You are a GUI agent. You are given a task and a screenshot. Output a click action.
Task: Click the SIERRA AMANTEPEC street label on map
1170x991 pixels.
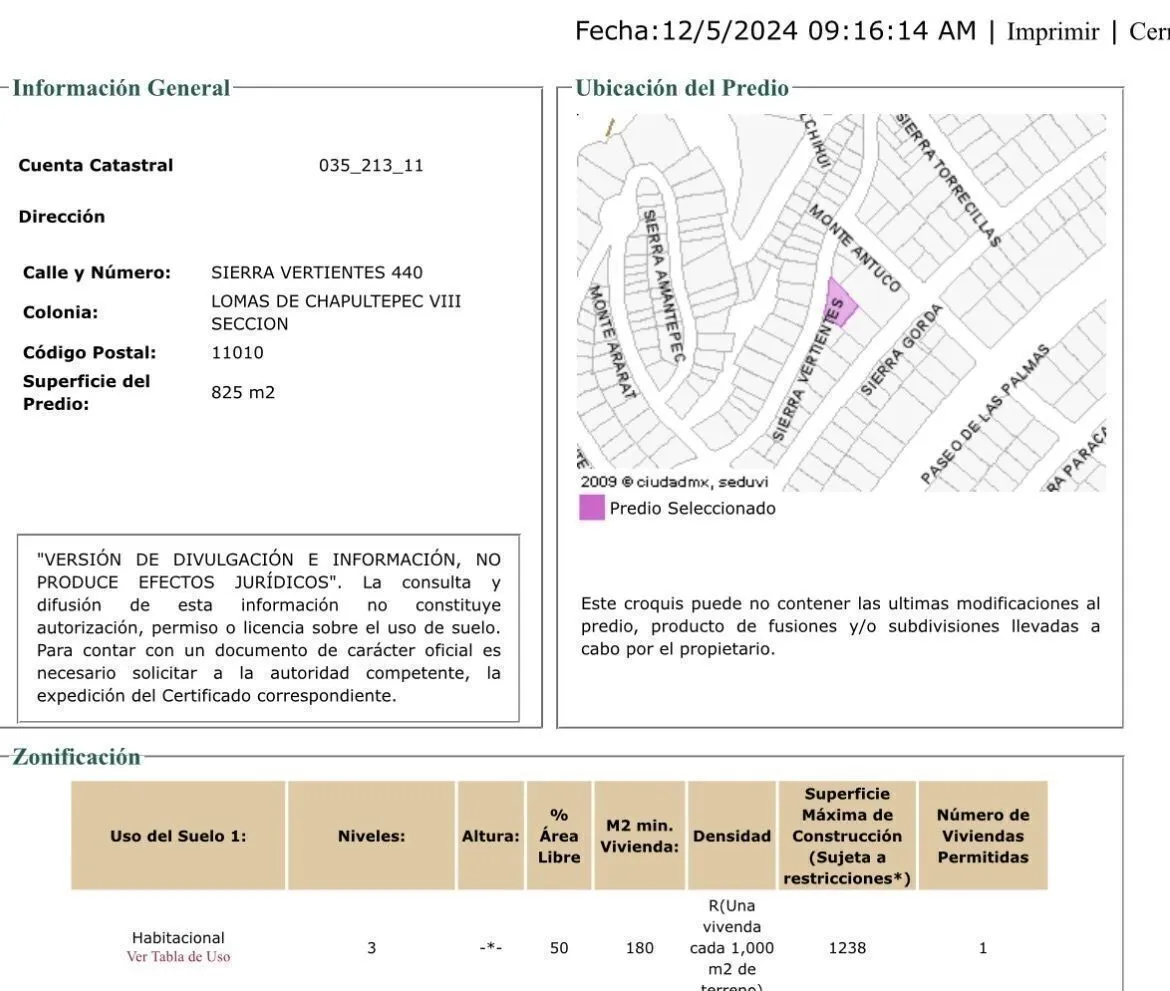click(x=663, y=287)
